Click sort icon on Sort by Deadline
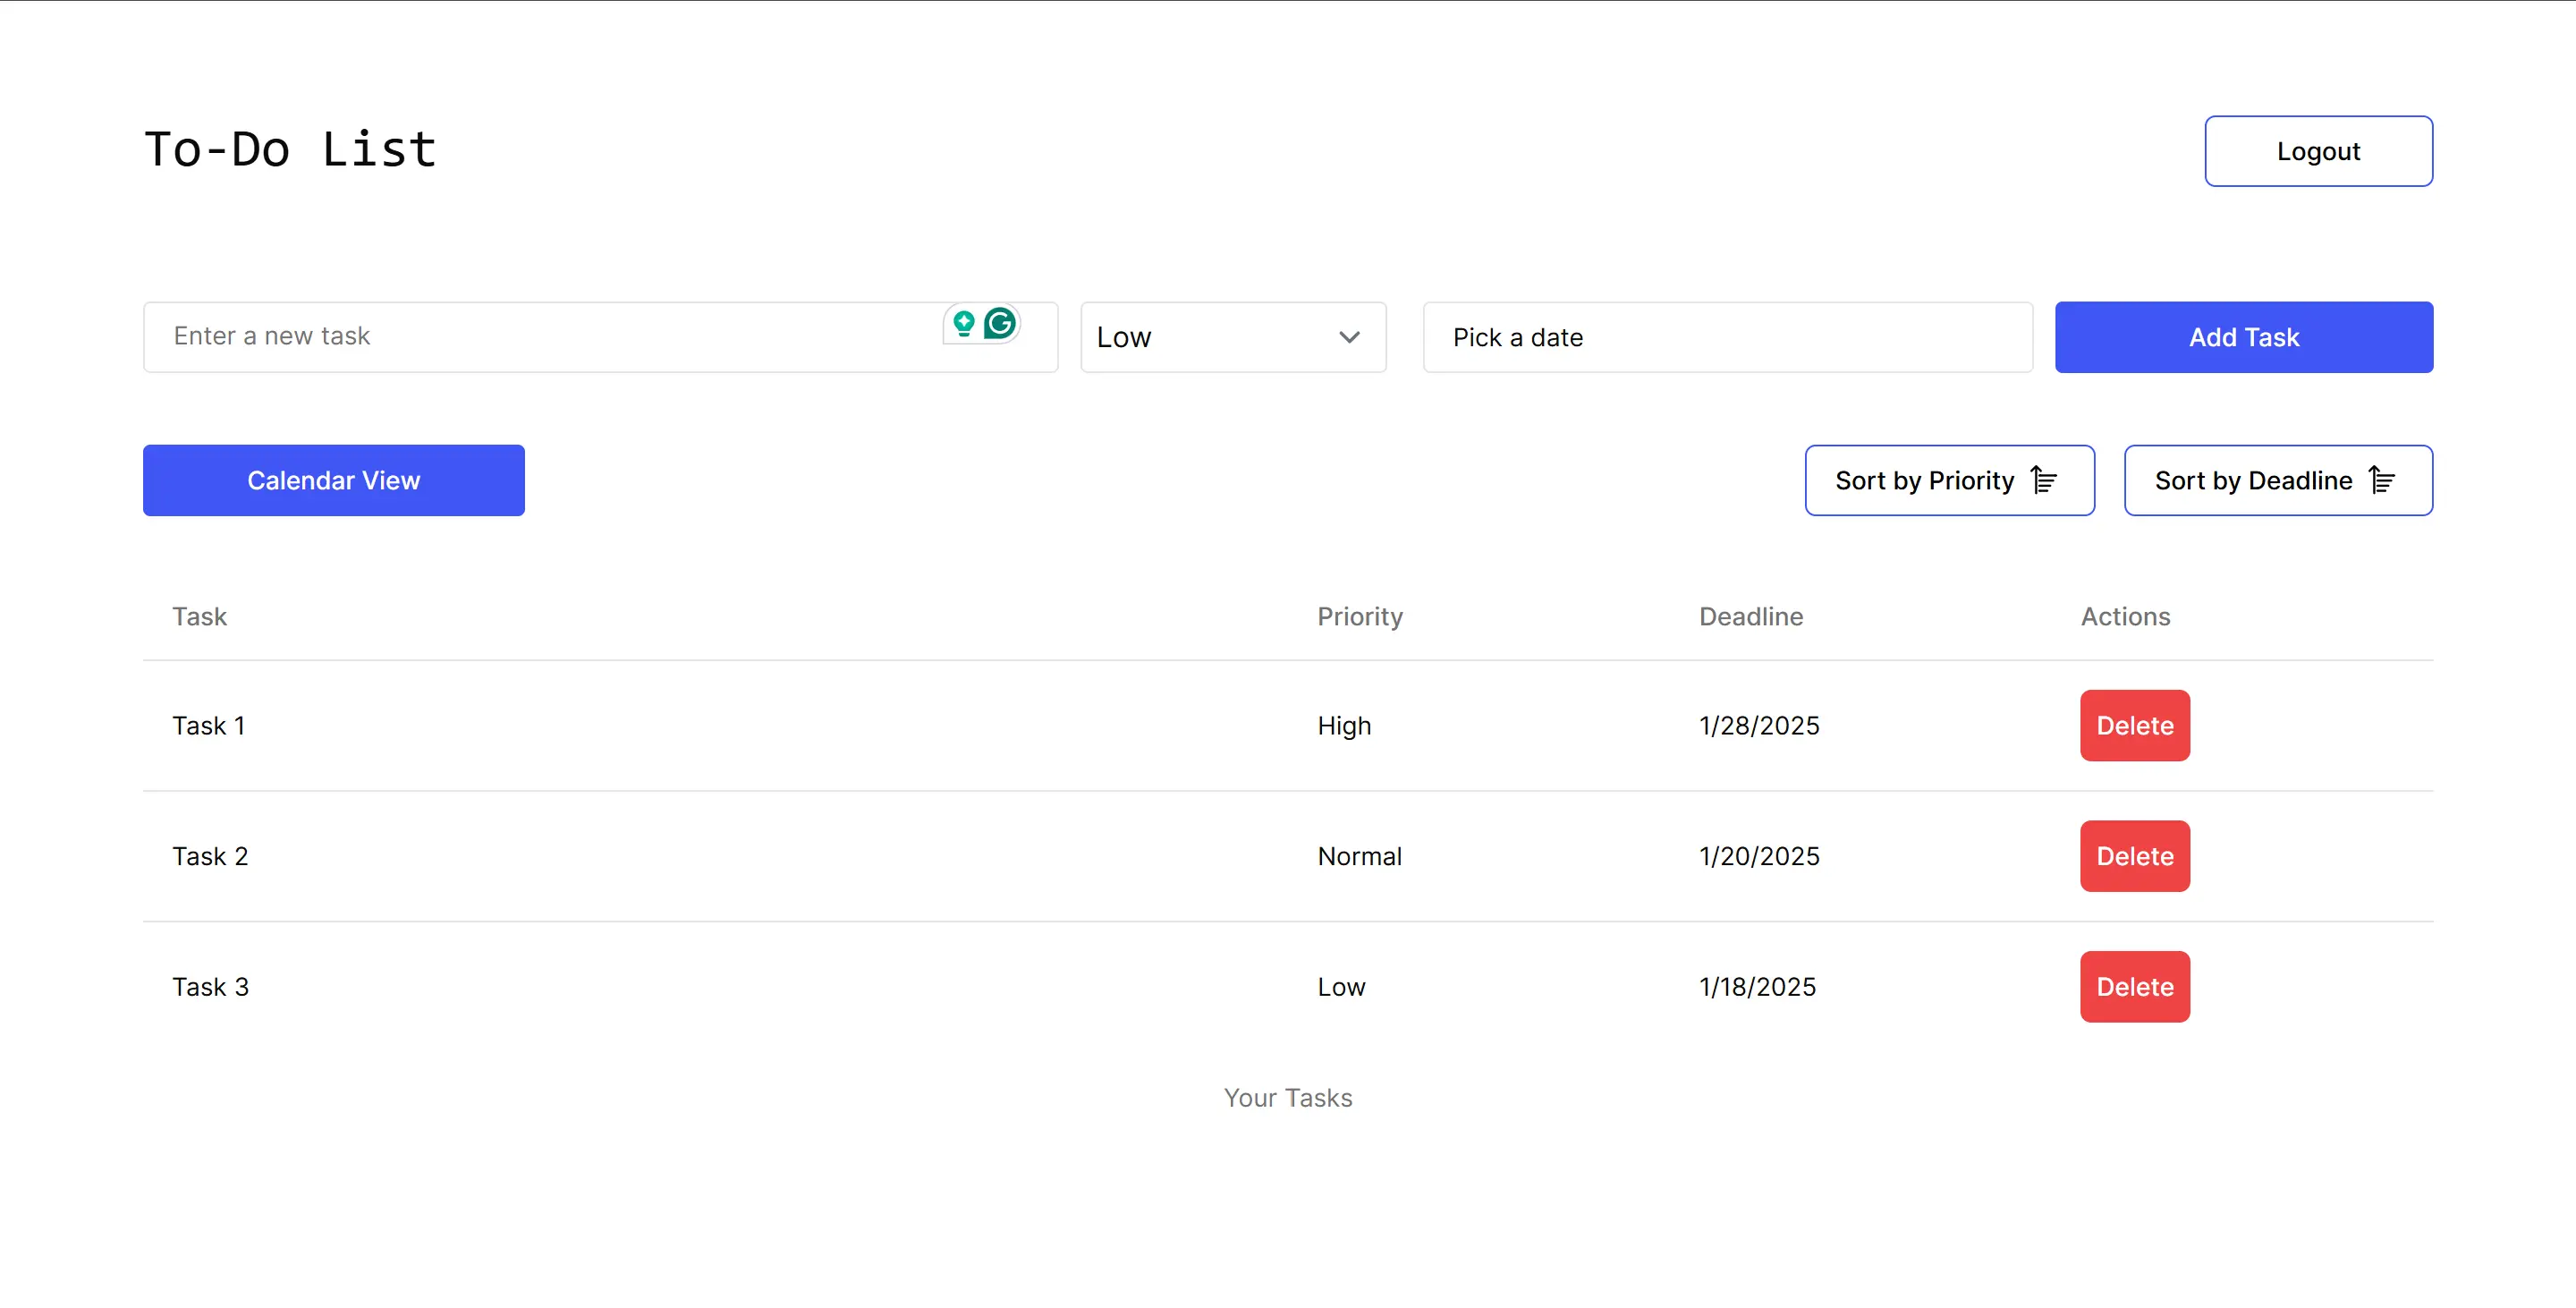Screen dimensions: 2576x1308 pyautogui.click(x=2382, y=480)
